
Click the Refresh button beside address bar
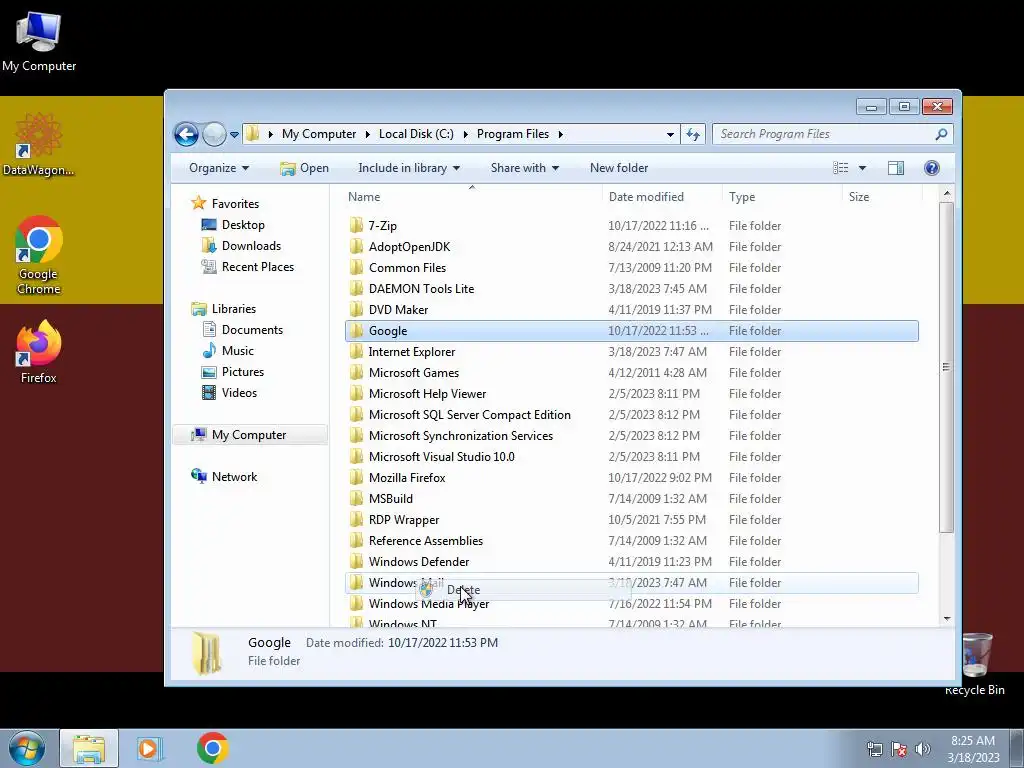pyautogui.click(x=693, y=135)
